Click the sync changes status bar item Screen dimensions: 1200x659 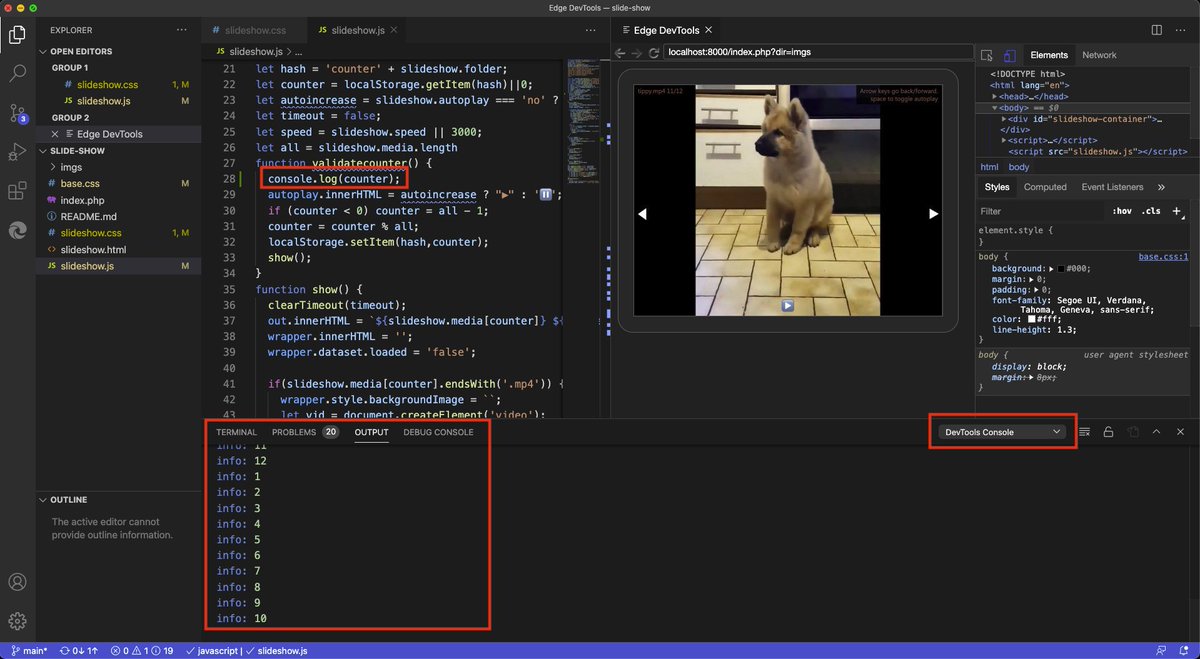click(x=78, y=651)
